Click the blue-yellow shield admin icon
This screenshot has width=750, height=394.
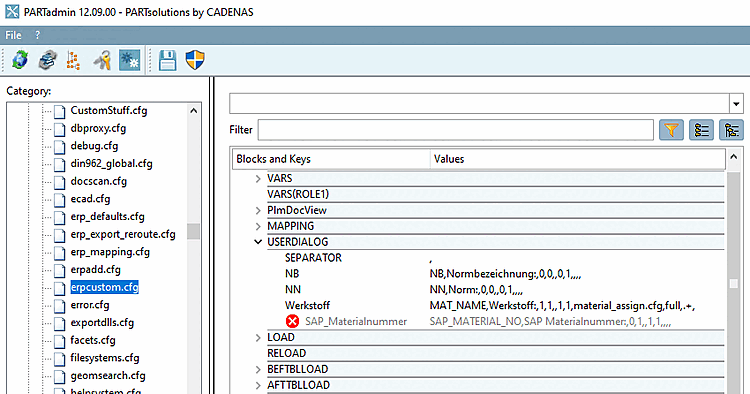(195, 60)
